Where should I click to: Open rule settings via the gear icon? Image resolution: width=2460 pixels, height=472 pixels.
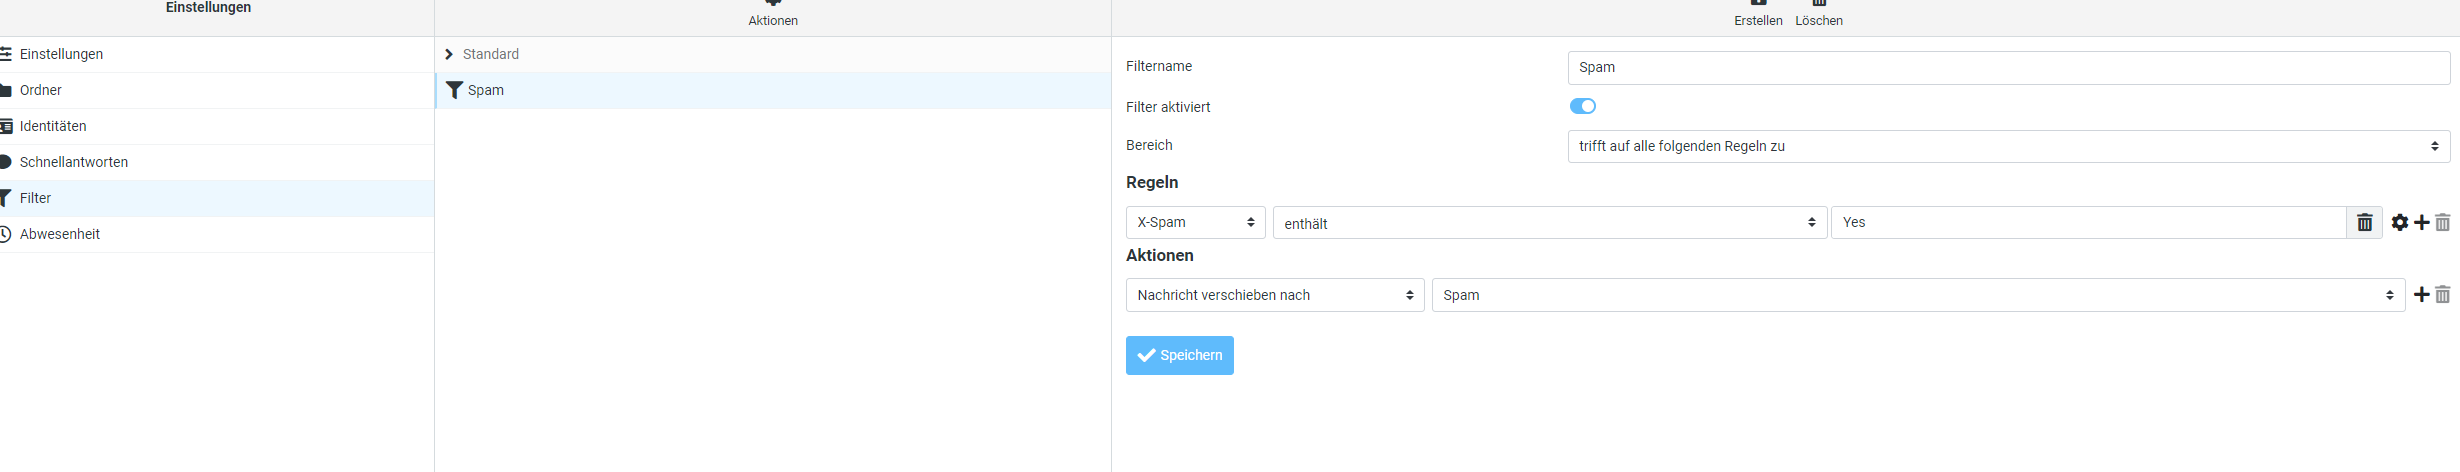coord(2399,222)
